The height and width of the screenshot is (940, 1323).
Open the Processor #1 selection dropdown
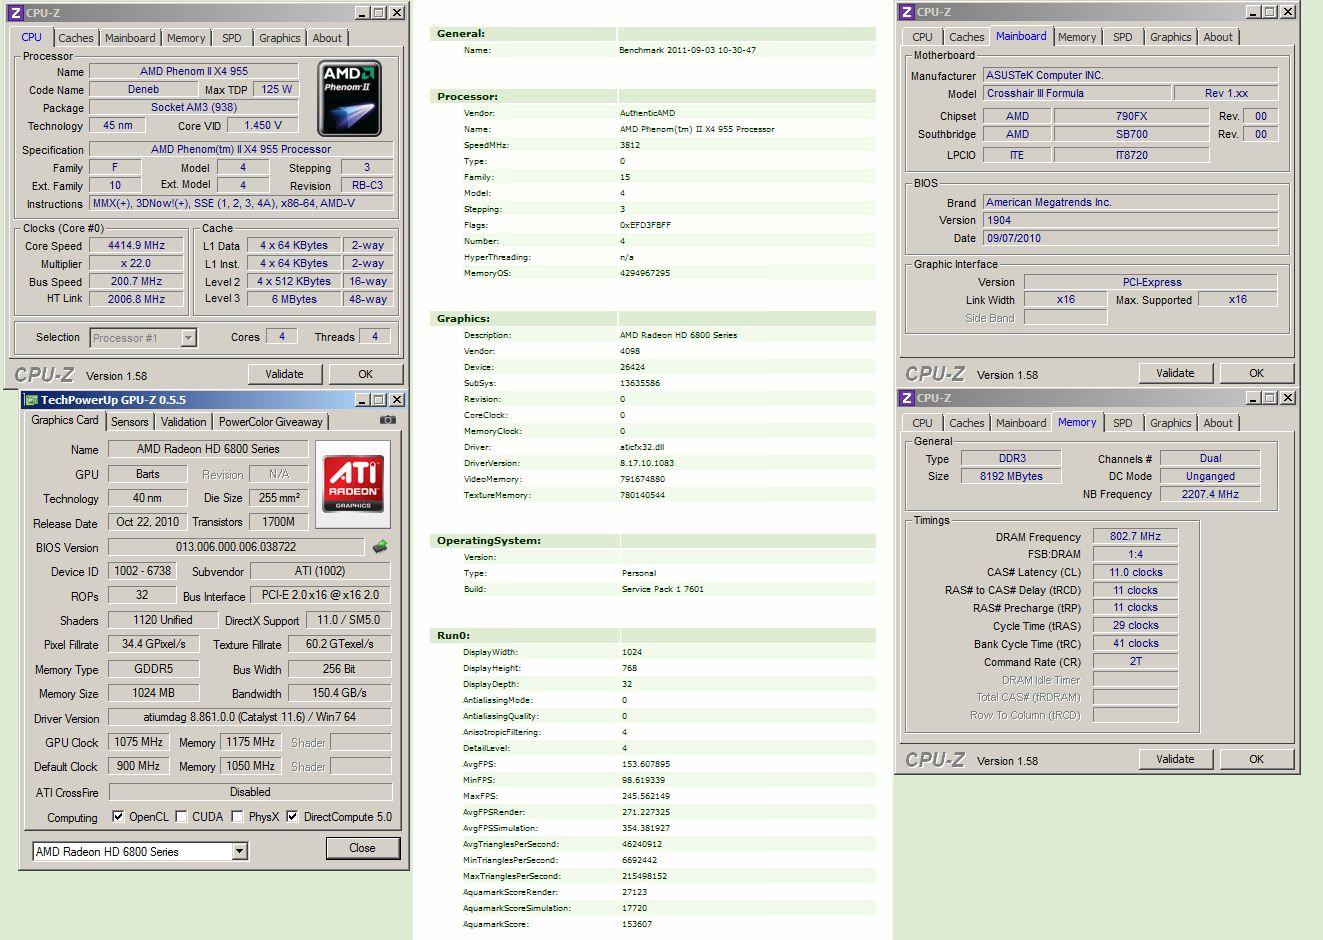[188, 338]
